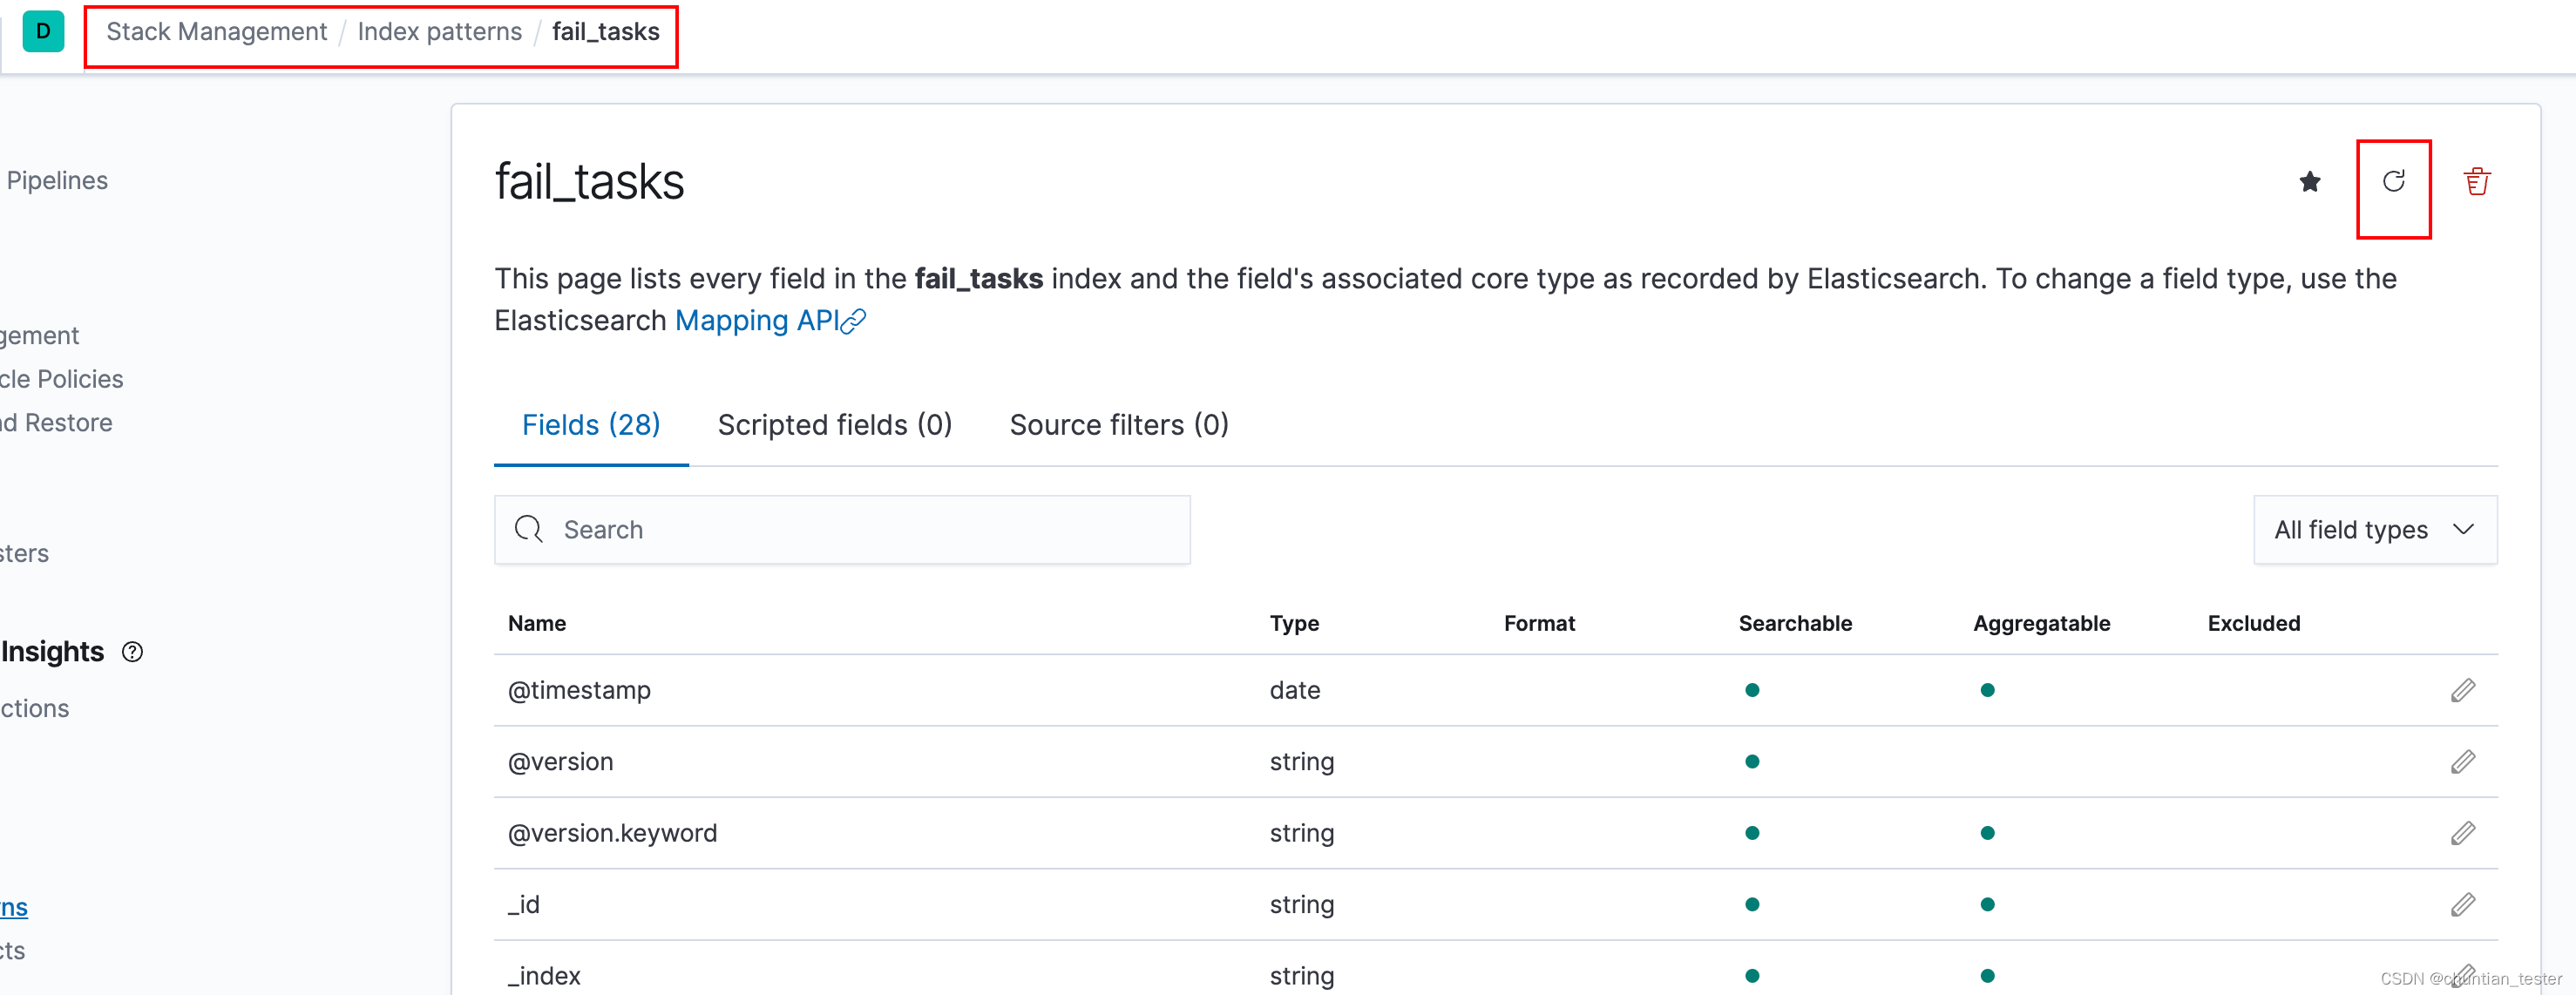Delete index pattern with red trash icon
Viewport: 2576px width, 995px height.
click(2476, 182)
